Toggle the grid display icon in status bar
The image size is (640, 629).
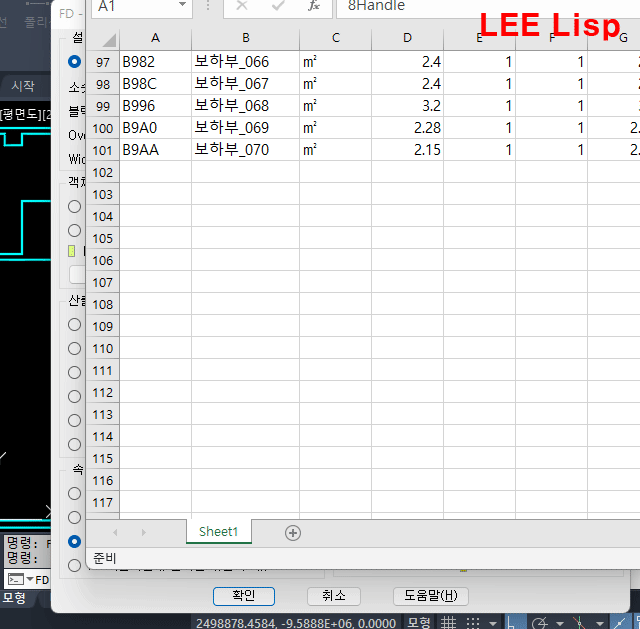(x=448, y=623)
